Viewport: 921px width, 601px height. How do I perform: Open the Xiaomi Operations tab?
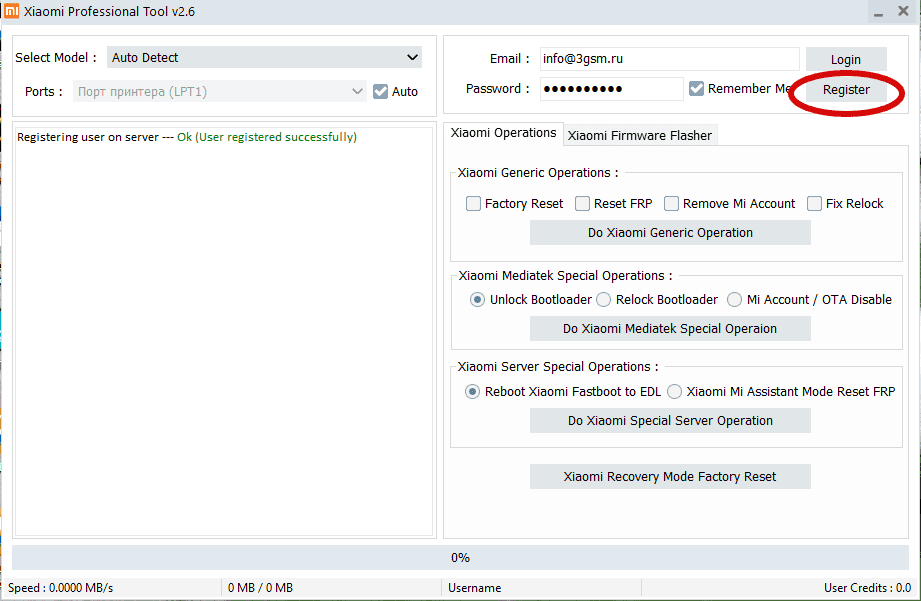tap(503, 133)
